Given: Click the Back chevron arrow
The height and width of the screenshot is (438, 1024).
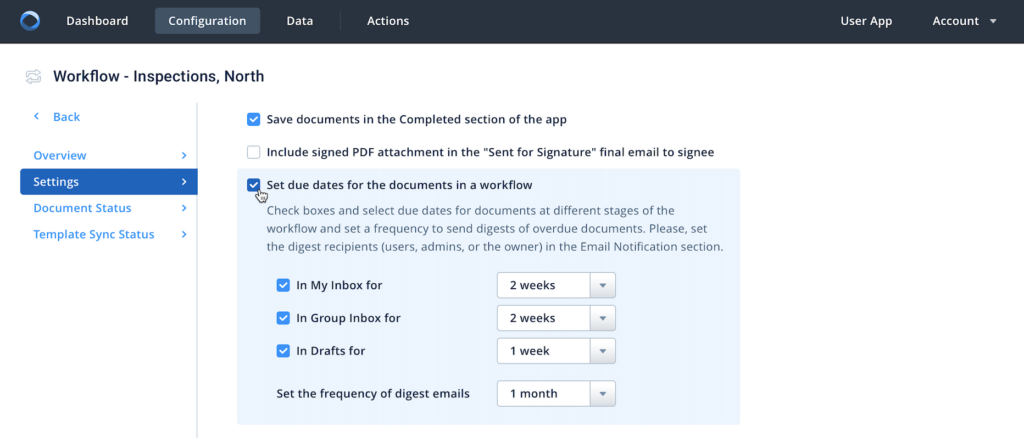Looking at the screenshot, I should point(37,117).
